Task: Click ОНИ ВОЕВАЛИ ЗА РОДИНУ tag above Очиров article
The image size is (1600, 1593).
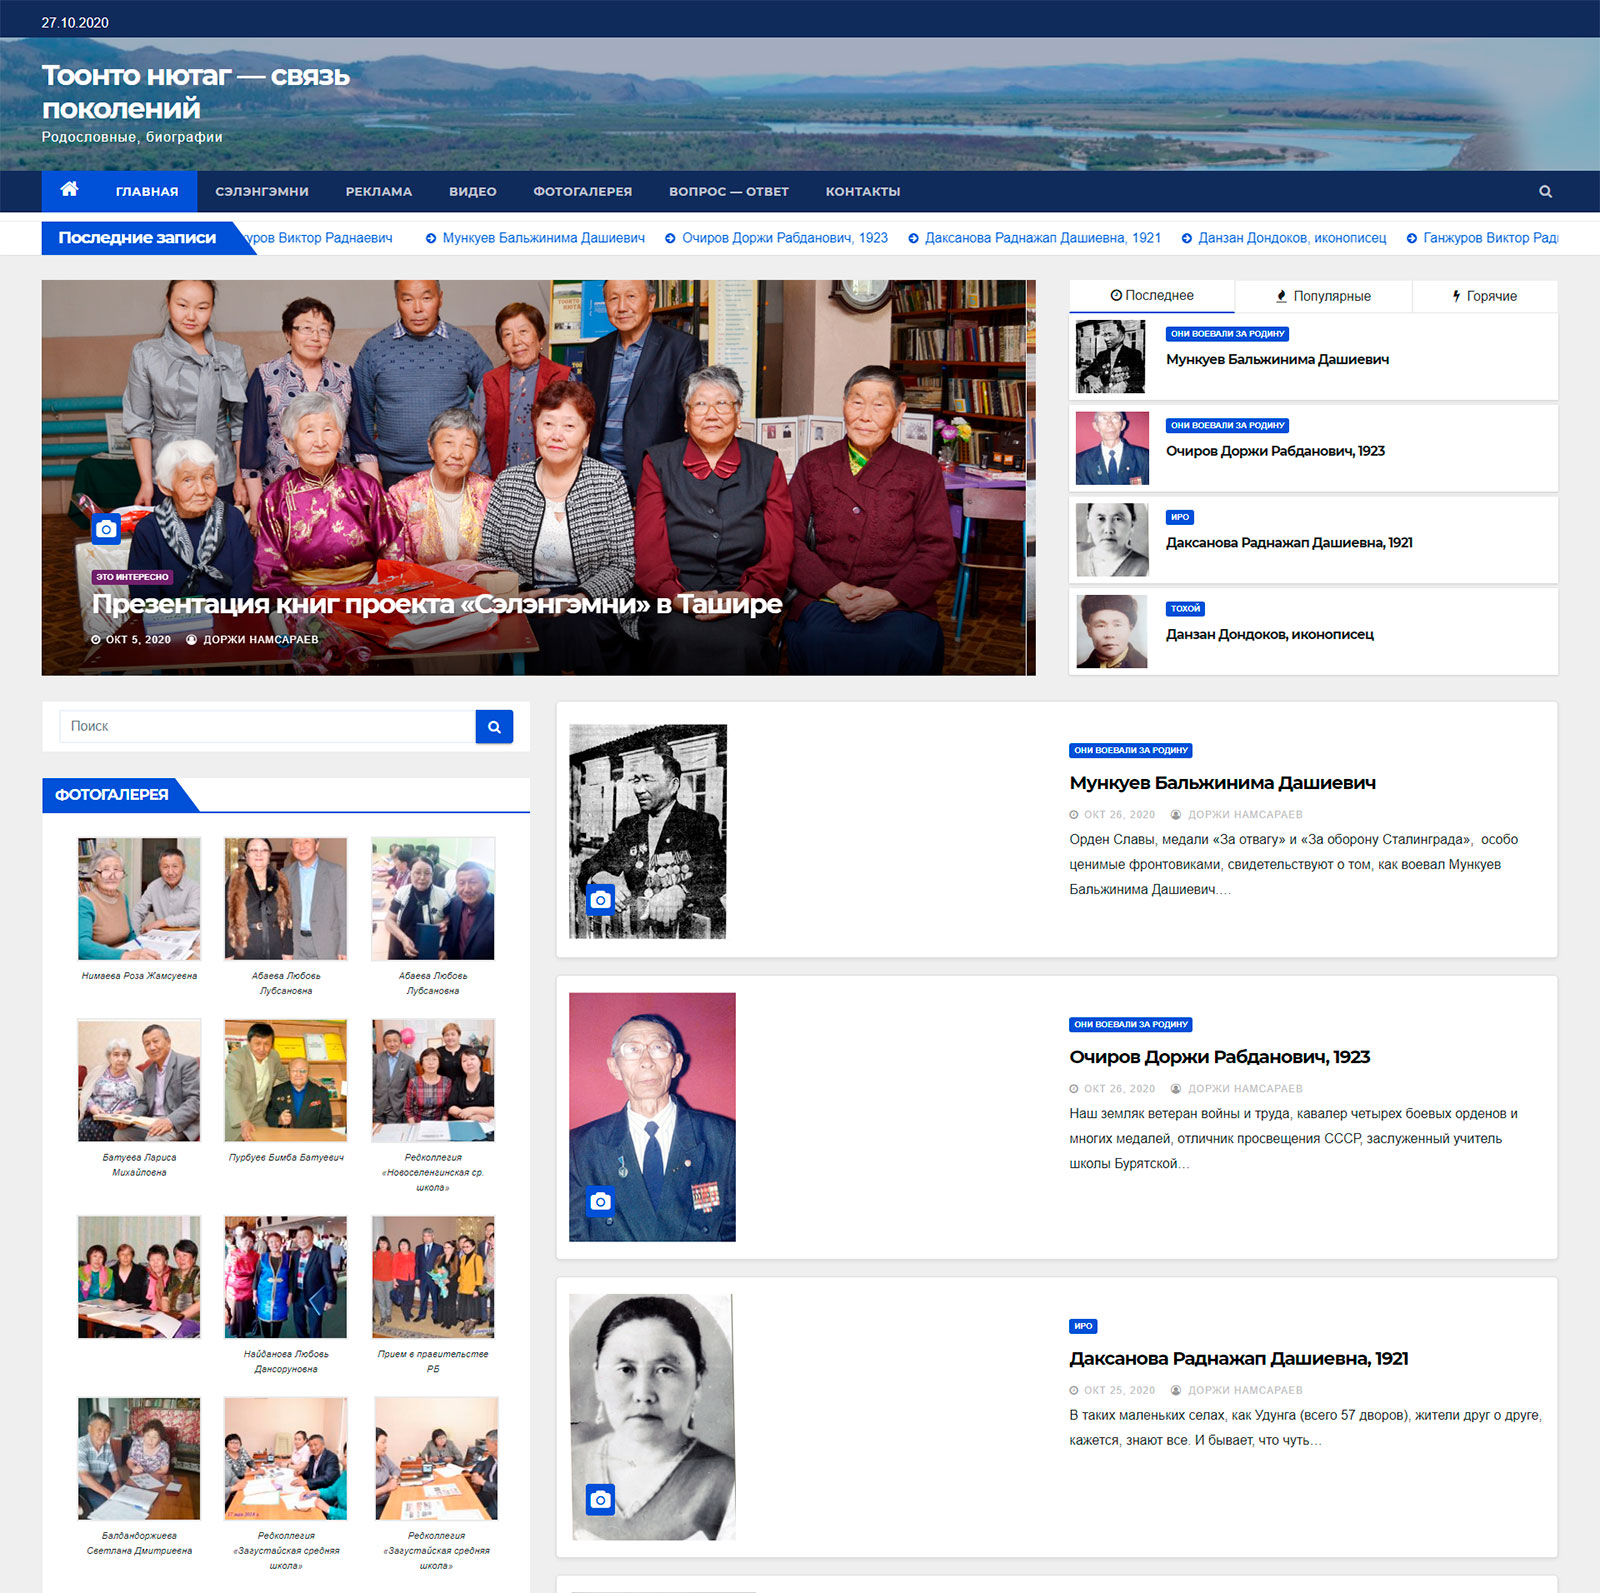Action: [1131, 1024]
